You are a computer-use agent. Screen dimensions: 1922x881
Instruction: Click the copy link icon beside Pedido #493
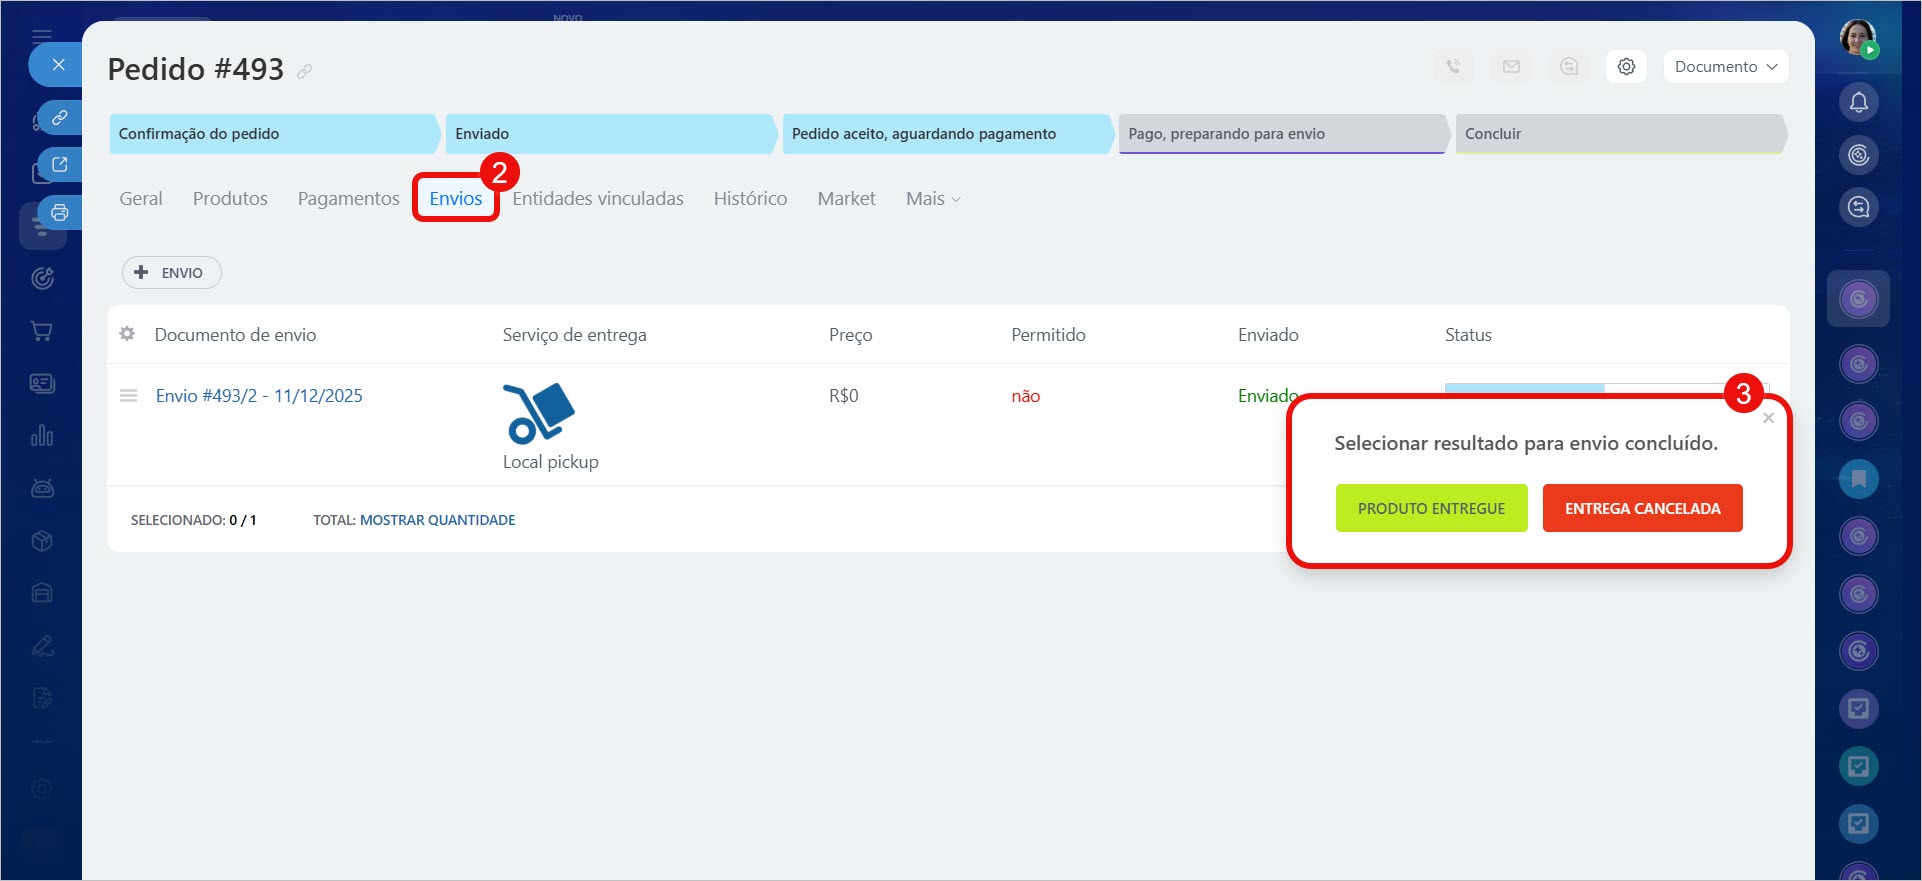305,71
